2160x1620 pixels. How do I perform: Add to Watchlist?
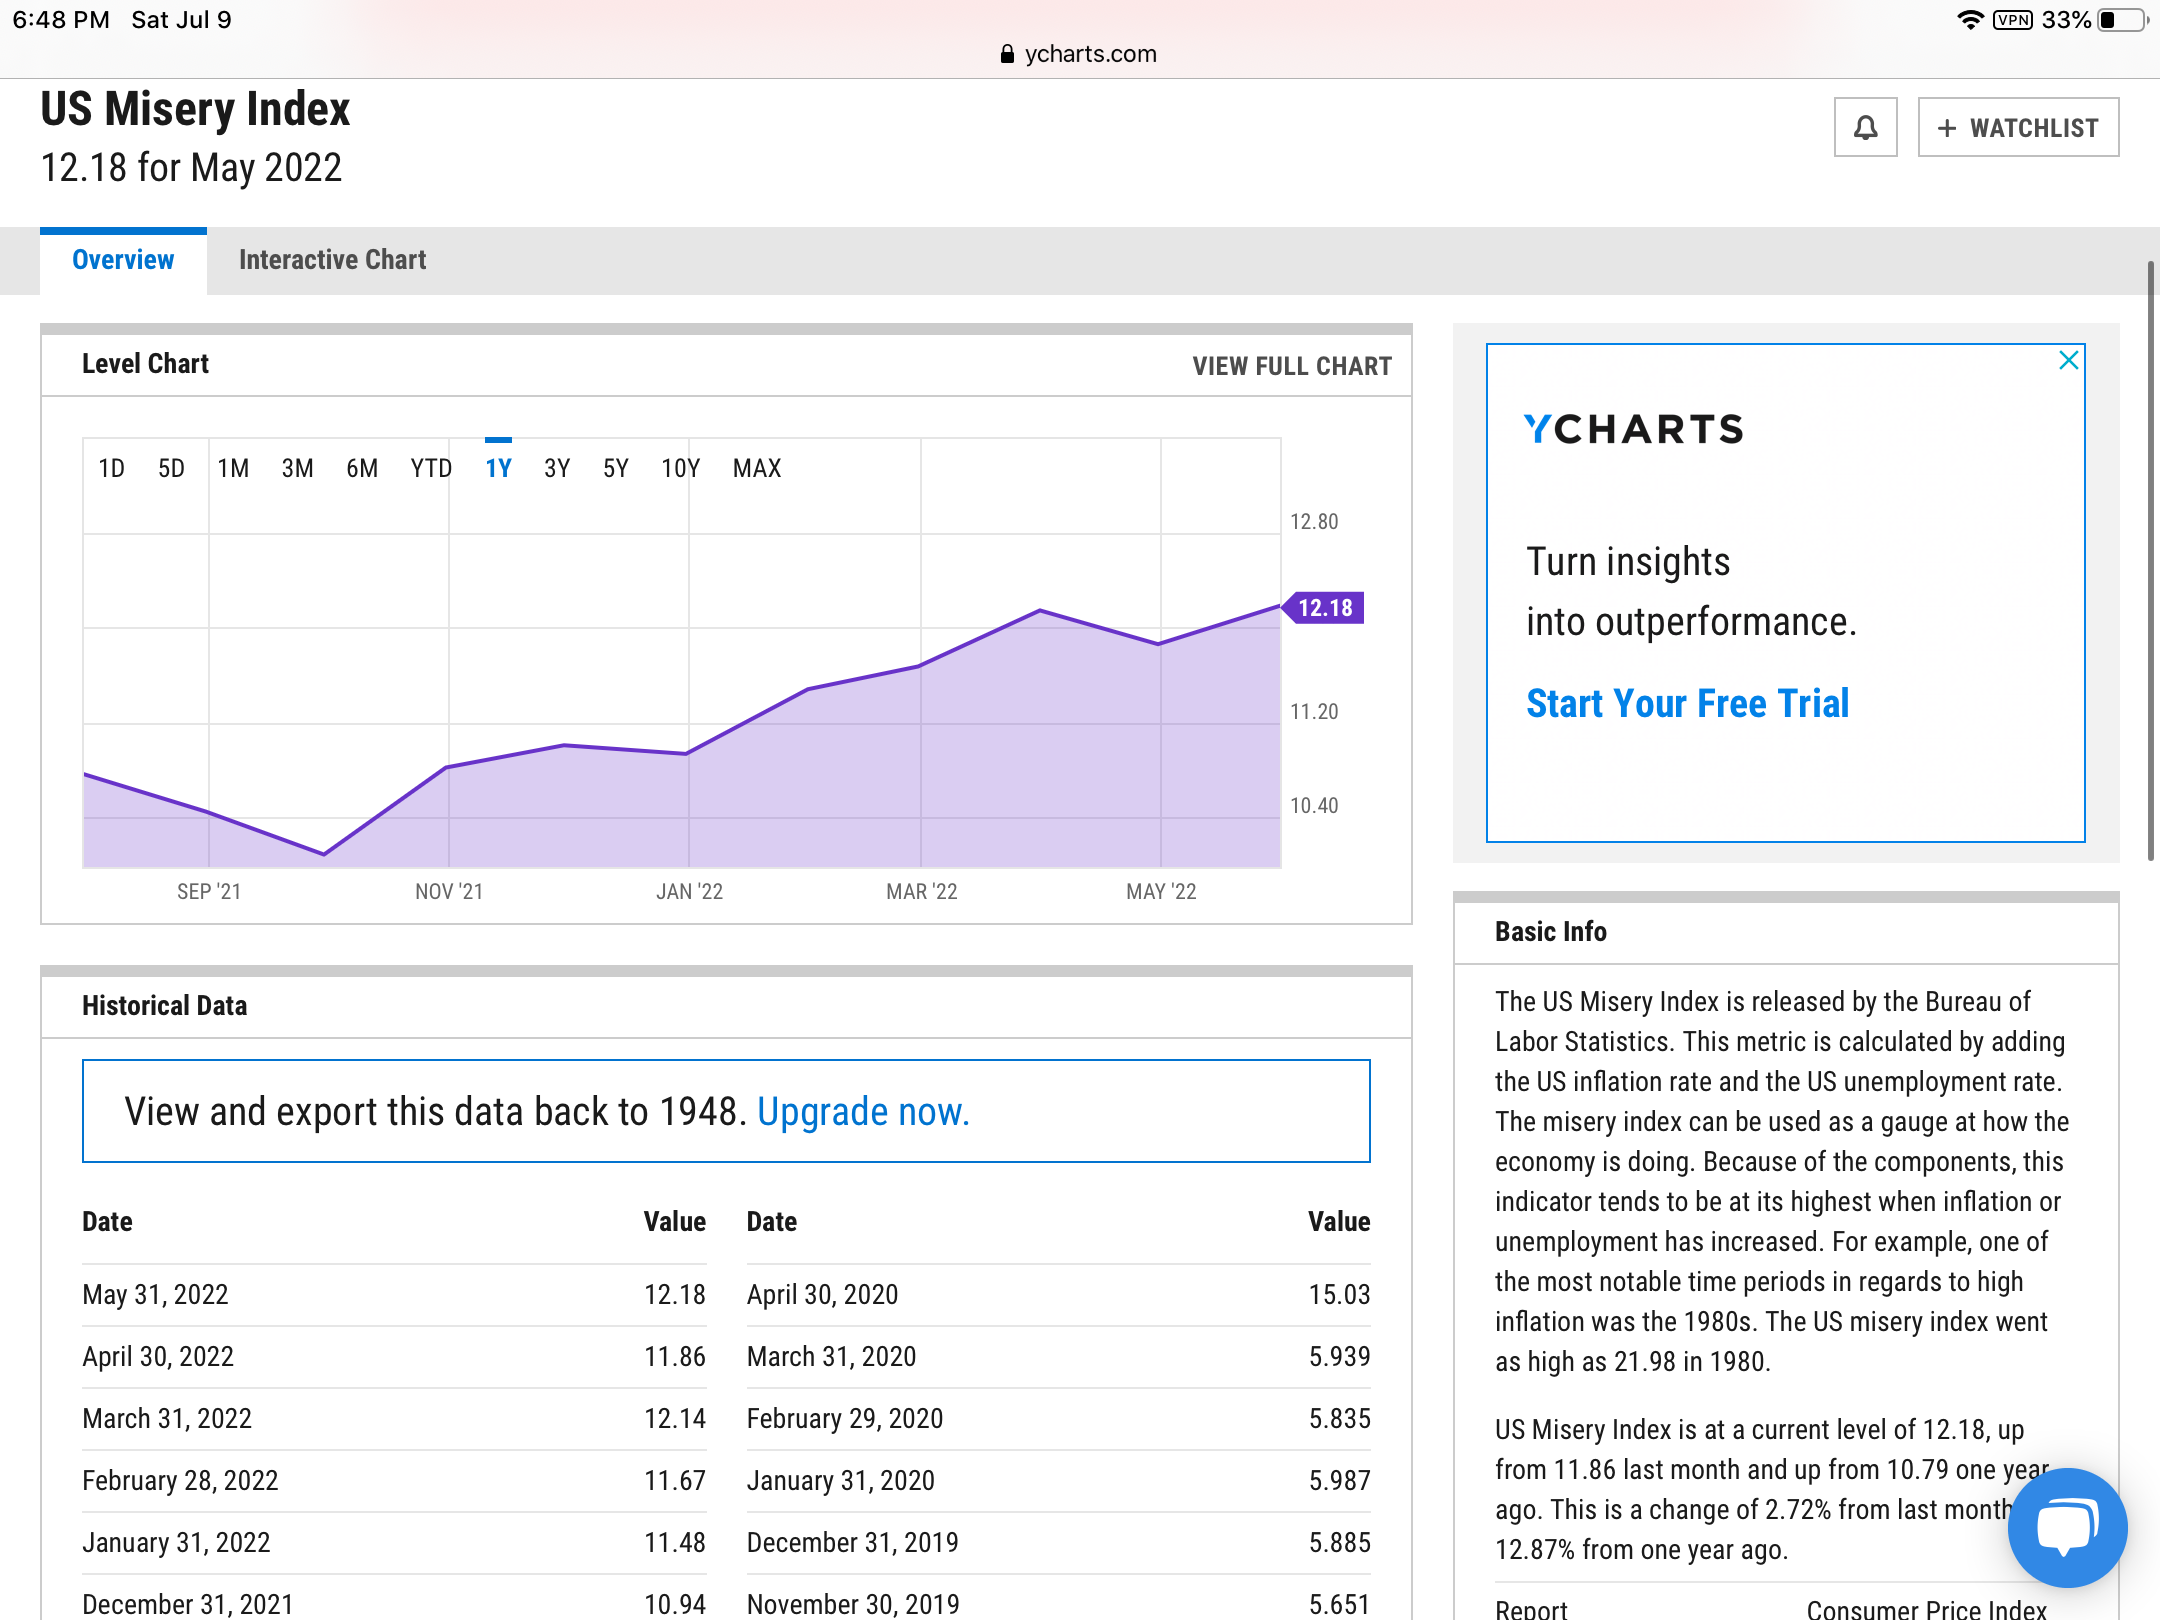(x=2018, y=127)
